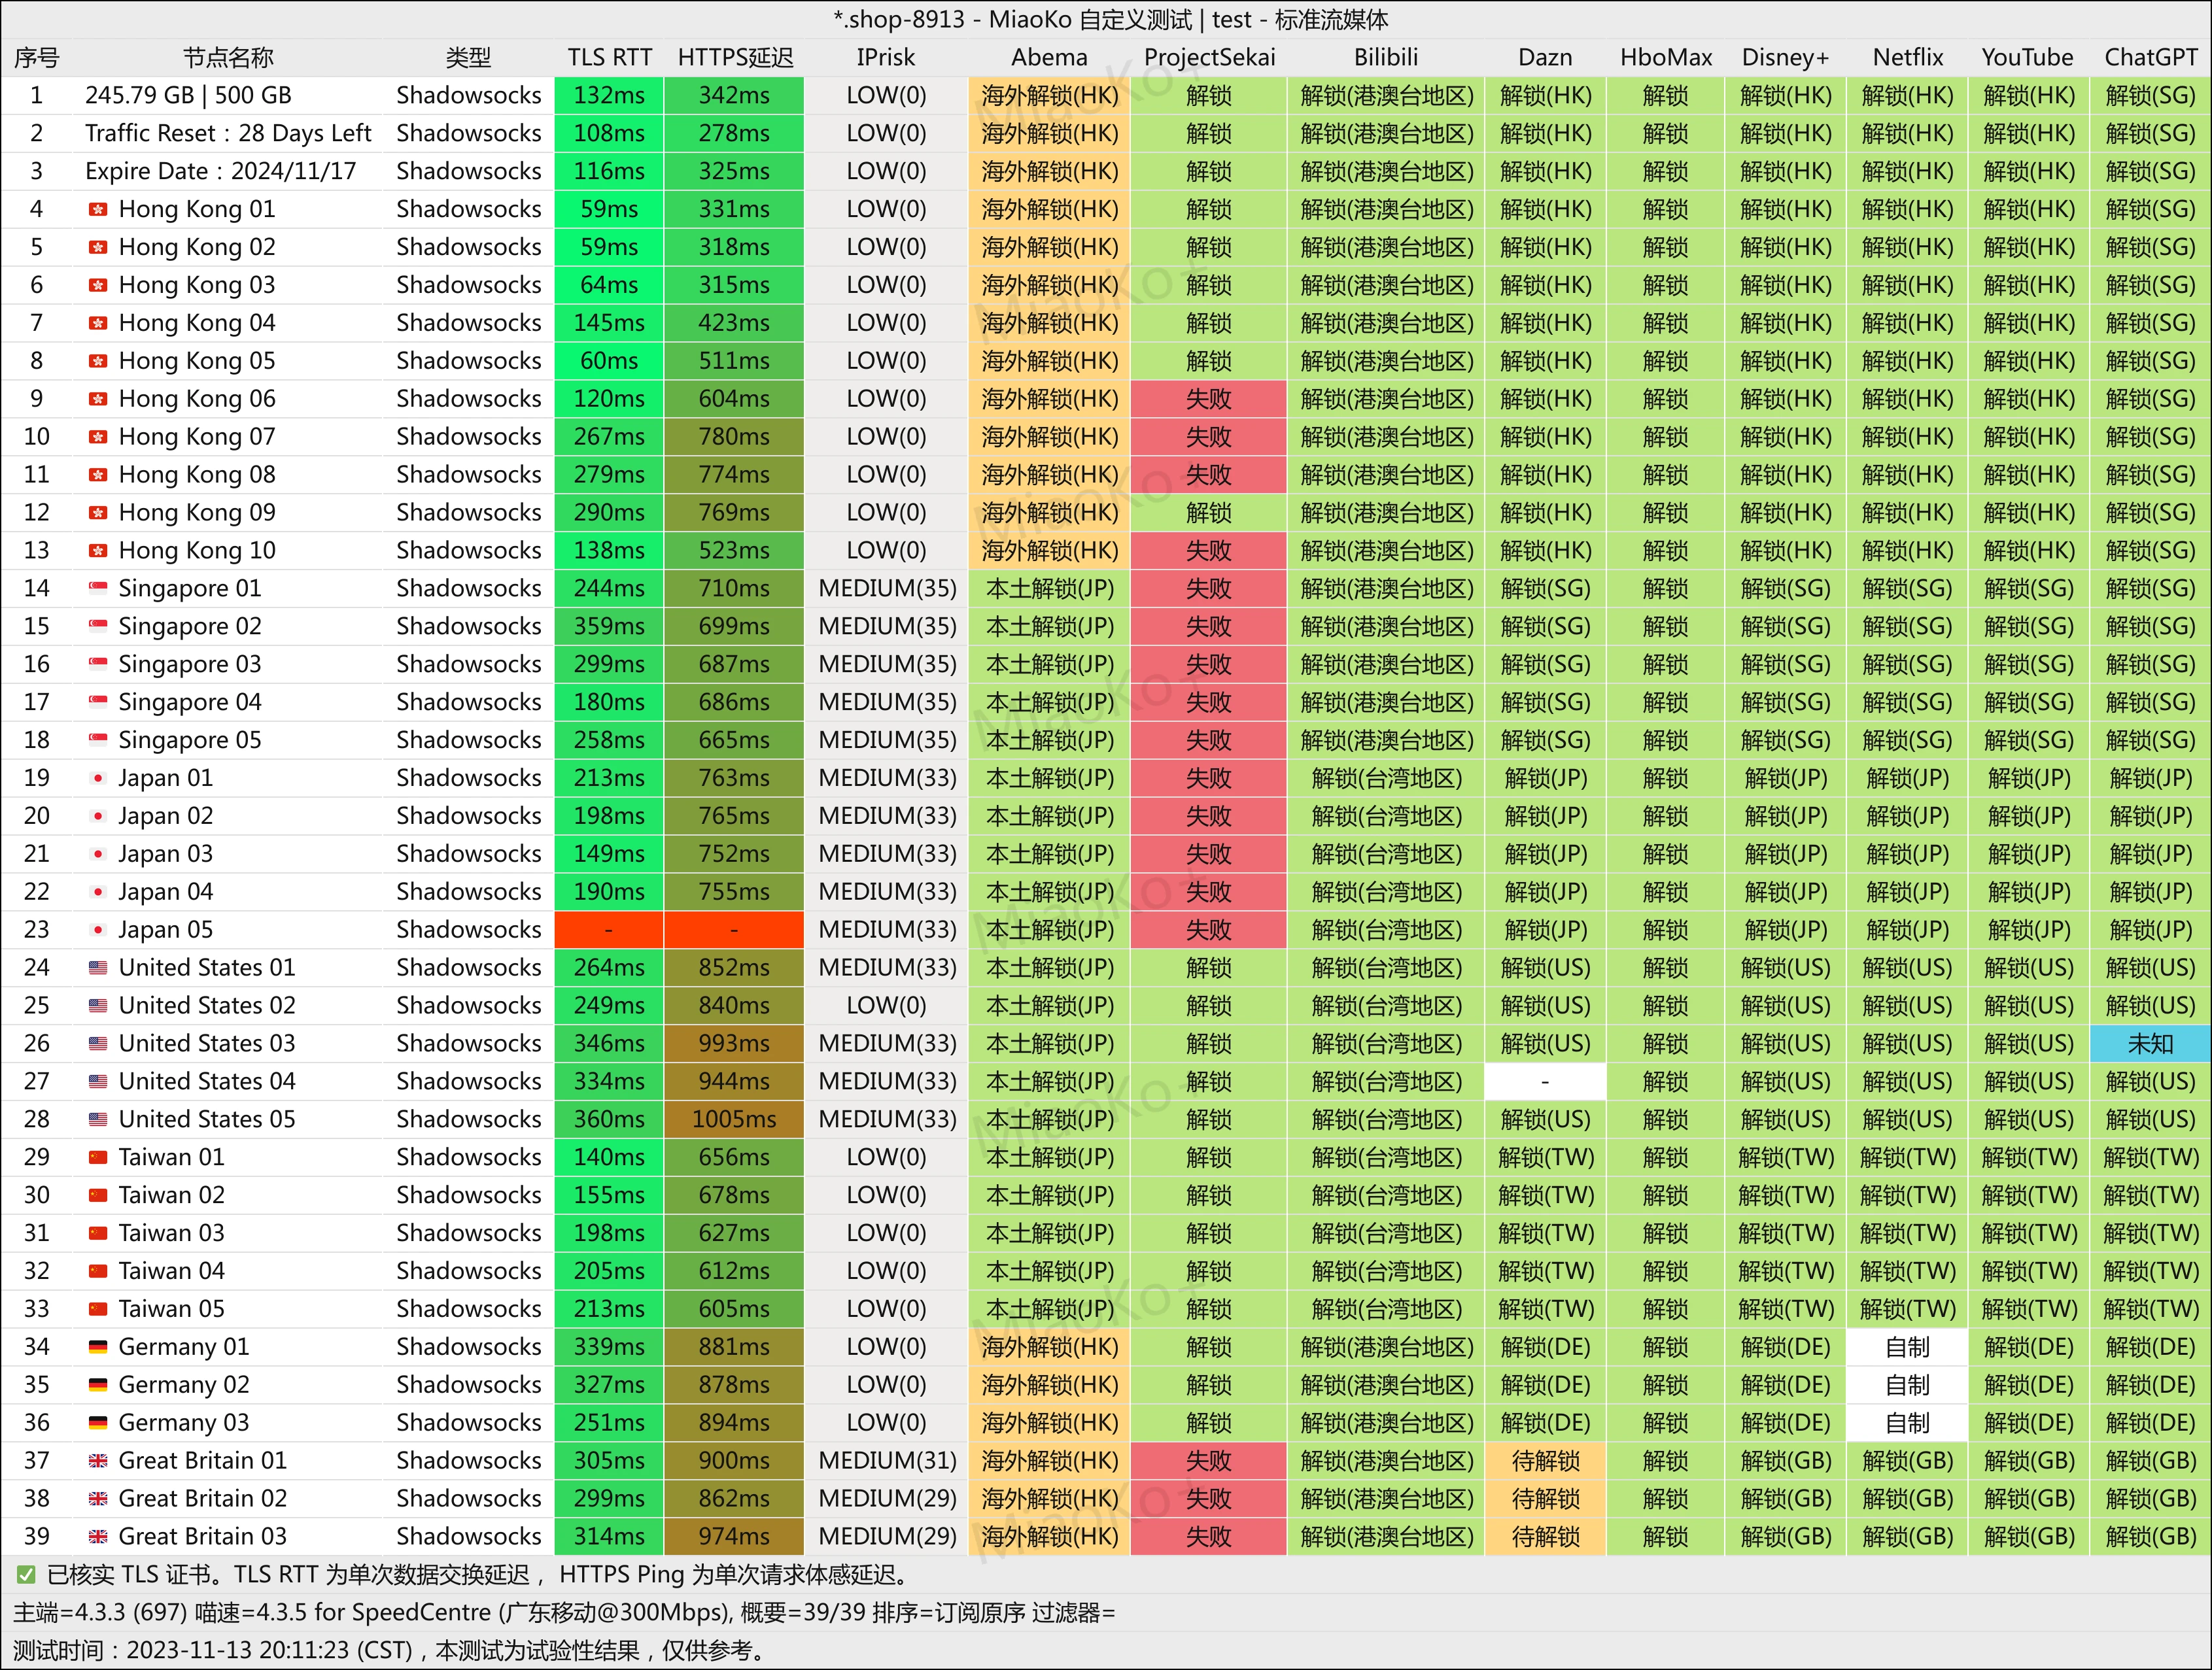Click the ChatGPT column header
The height and width of the screenshot is (1670, 2212).
coord(2150,58)
